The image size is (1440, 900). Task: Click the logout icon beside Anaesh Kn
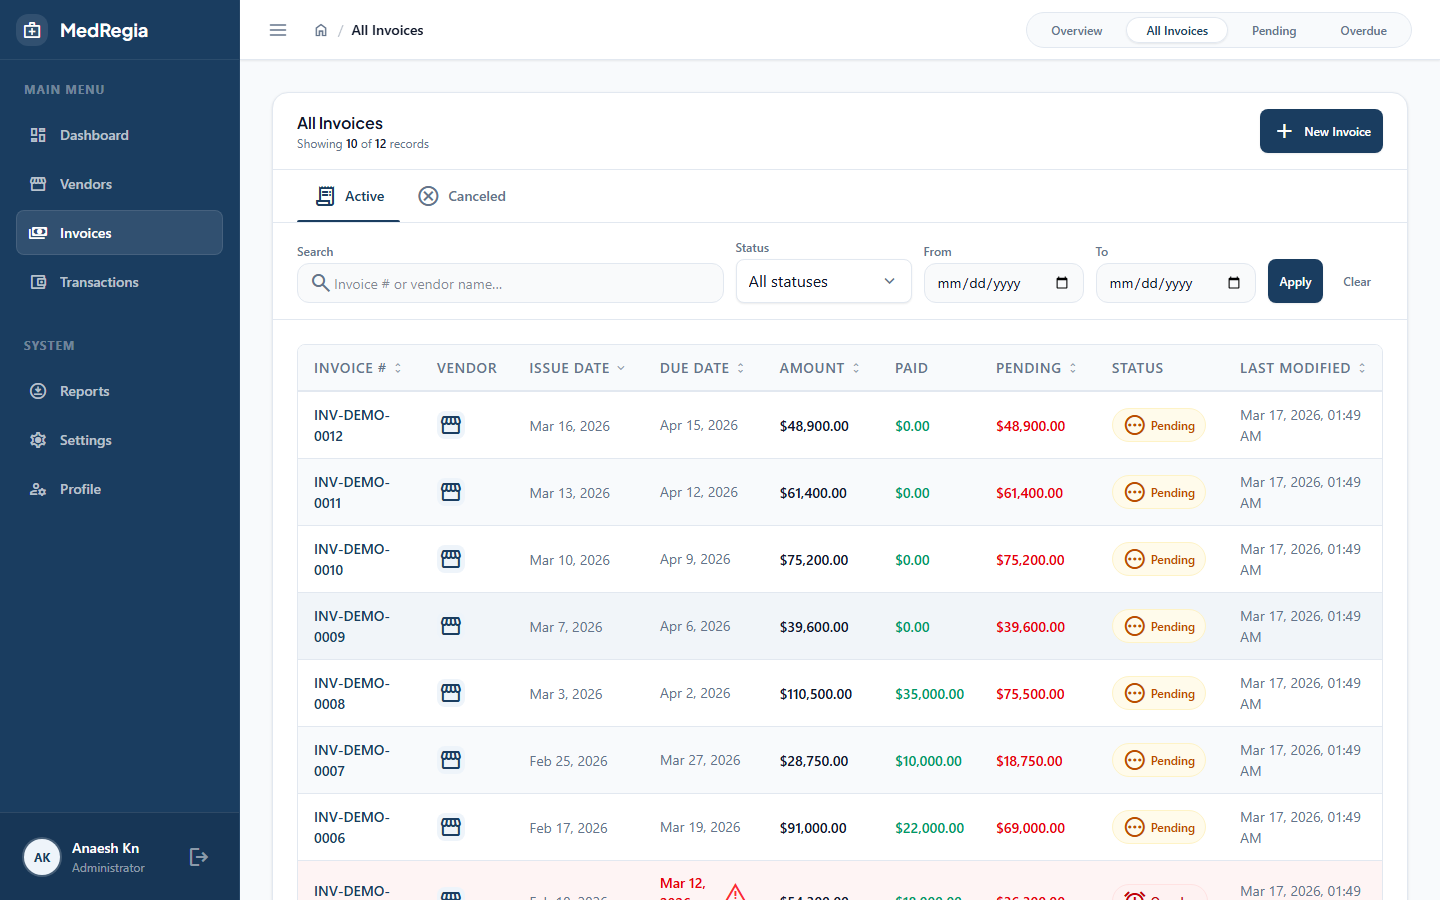[x=199, y=857]
